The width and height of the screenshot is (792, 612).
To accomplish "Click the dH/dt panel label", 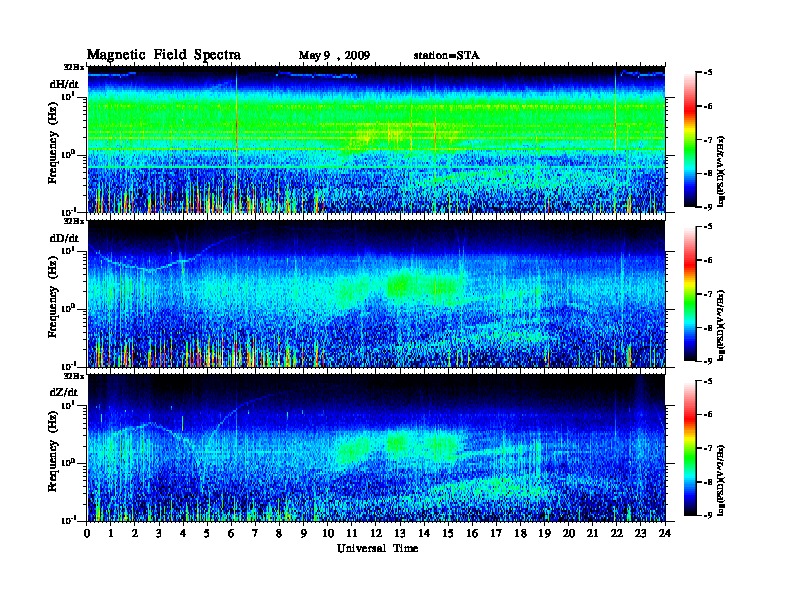I will click(x=64, y=84).
